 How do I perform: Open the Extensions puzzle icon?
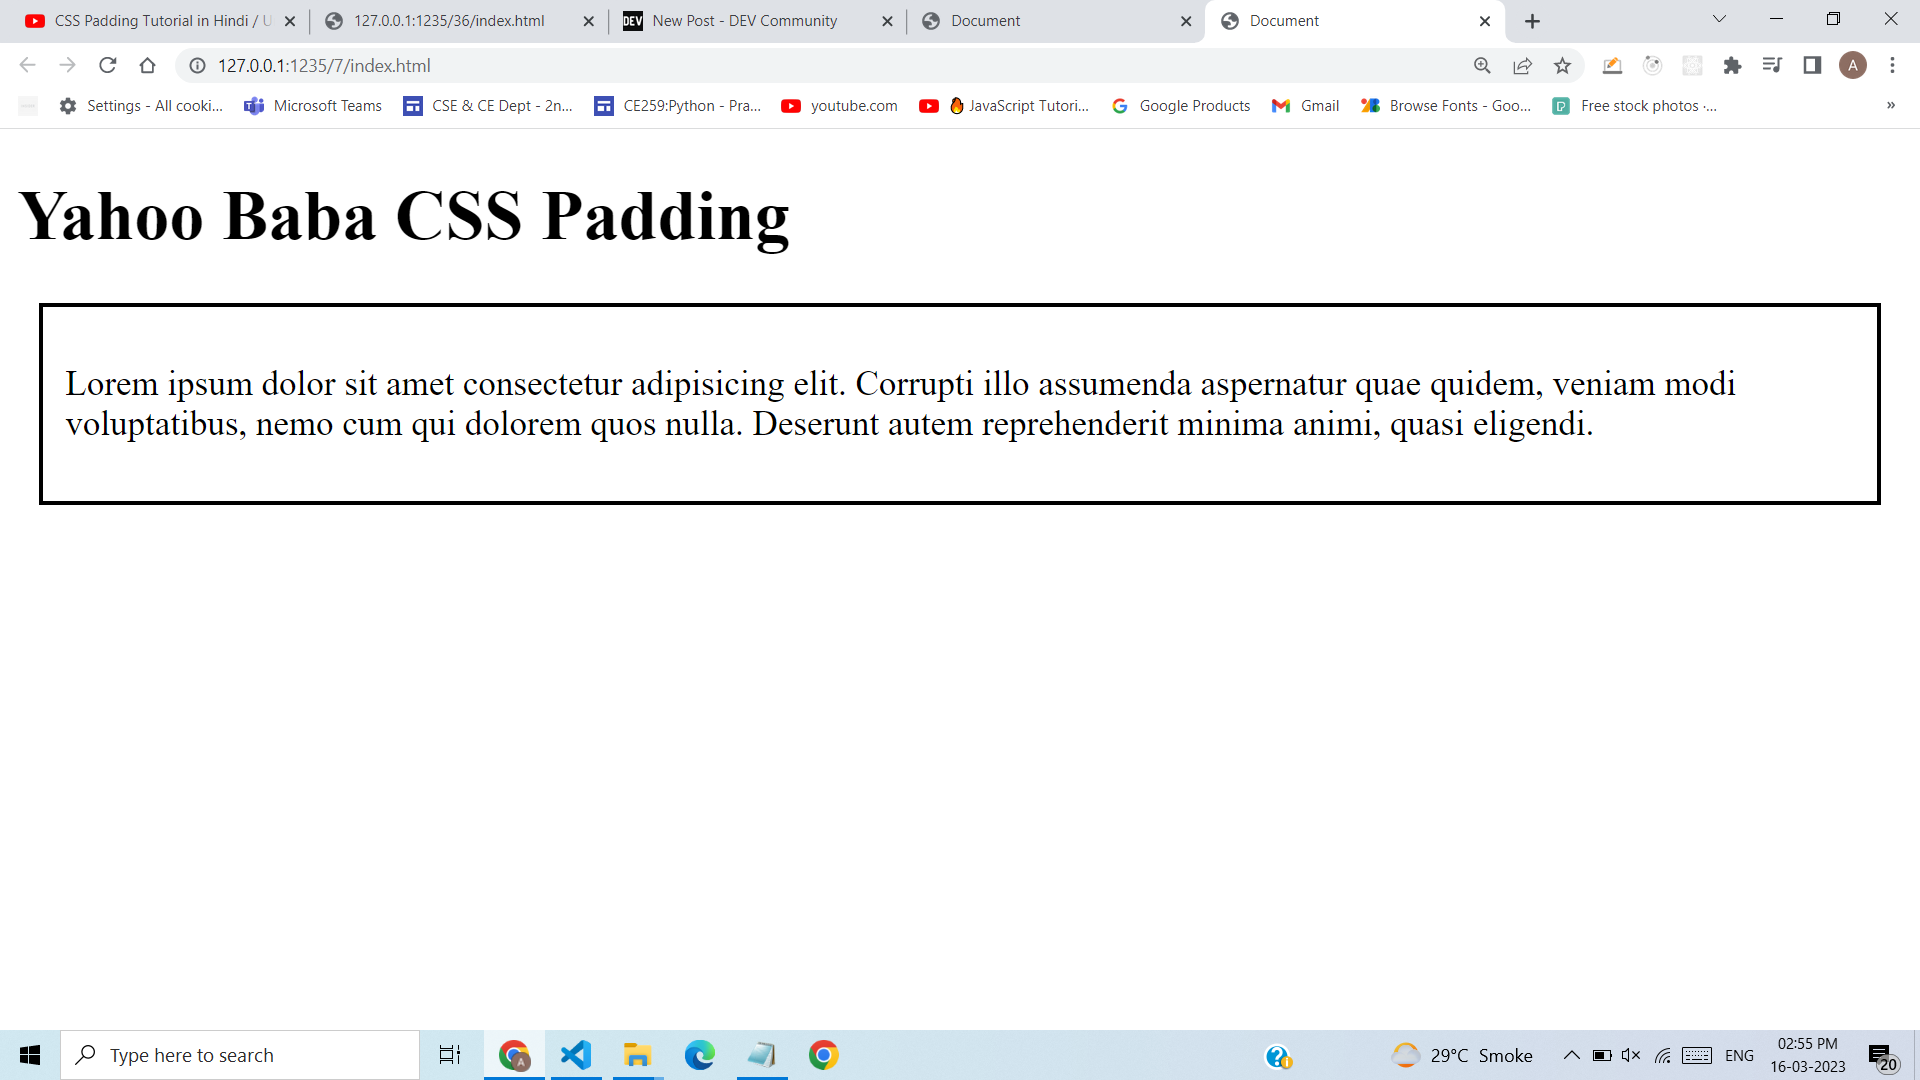1732,66
